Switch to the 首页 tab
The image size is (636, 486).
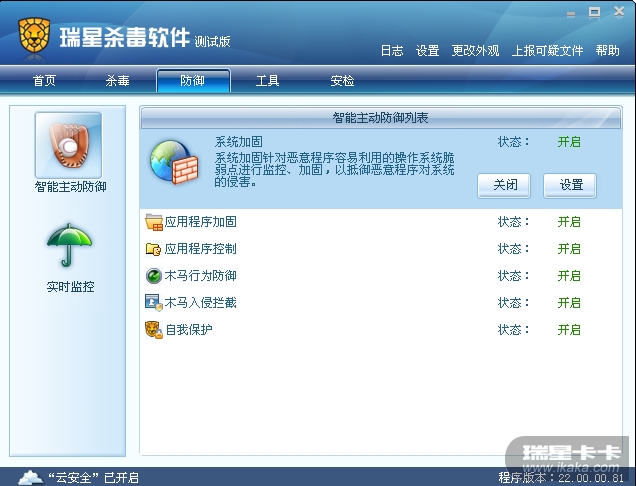[x=44, y=81]
